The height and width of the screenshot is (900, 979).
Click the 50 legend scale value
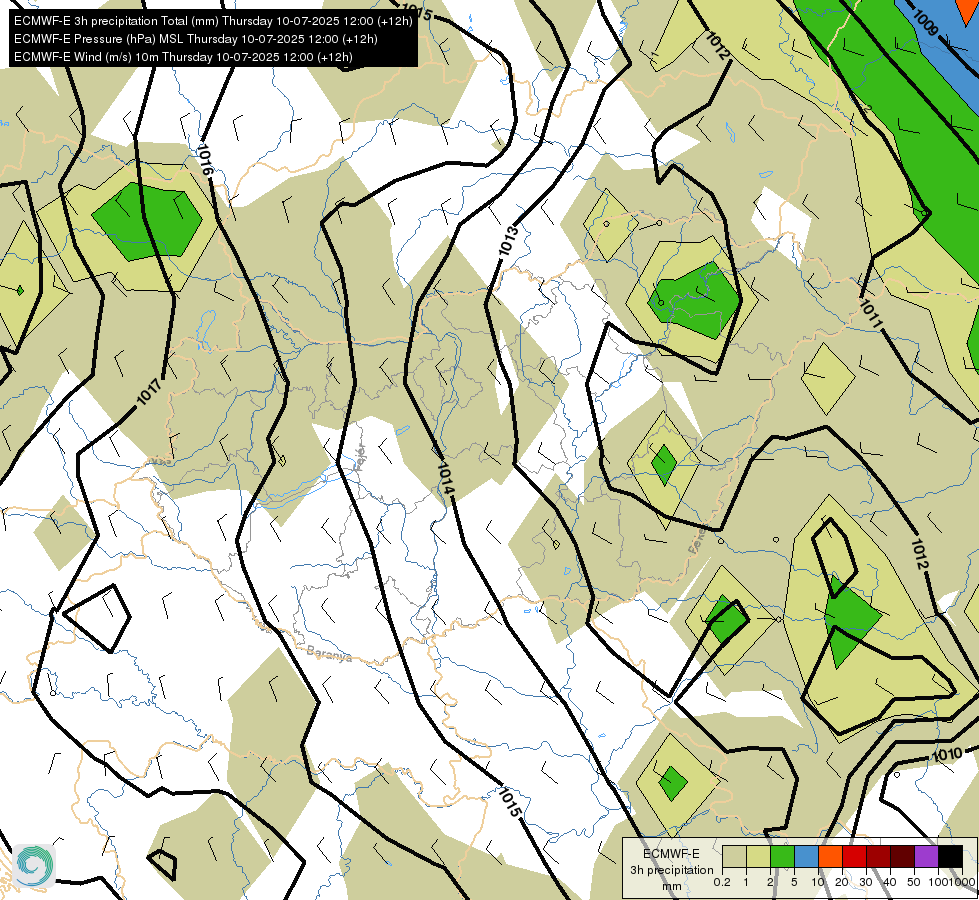(913, 882)
